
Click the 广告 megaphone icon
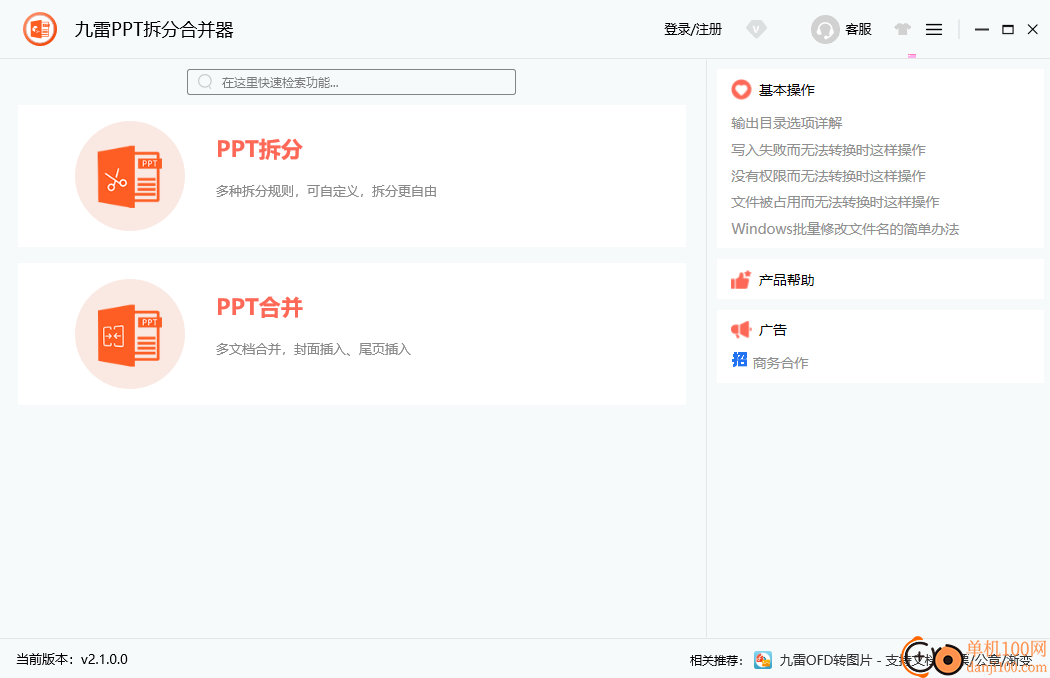[x=741, y=330]
